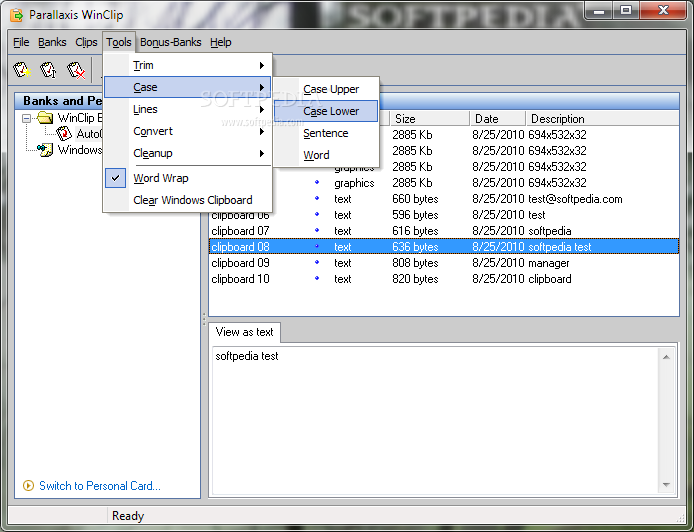Sort by the Description column header
Viewport: 694px width, 532px height.
pos(602,119)
